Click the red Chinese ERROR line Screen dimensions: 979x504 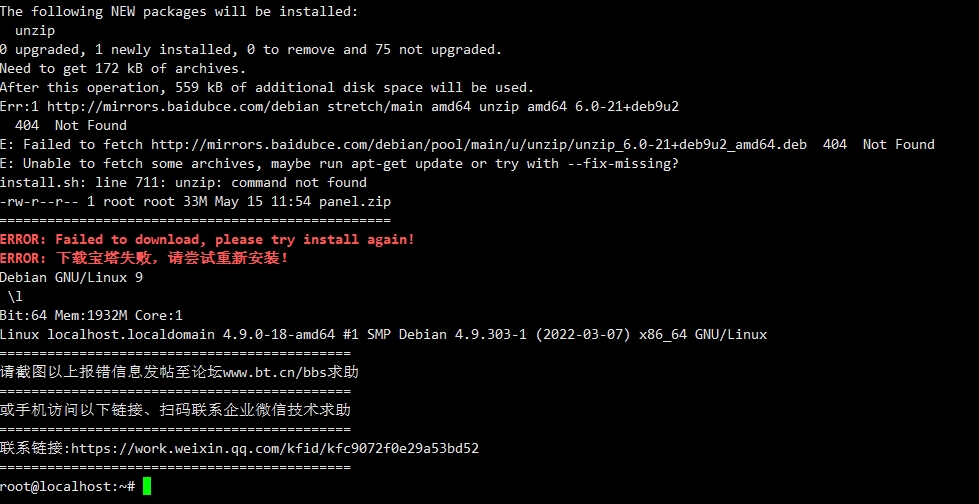144,258
